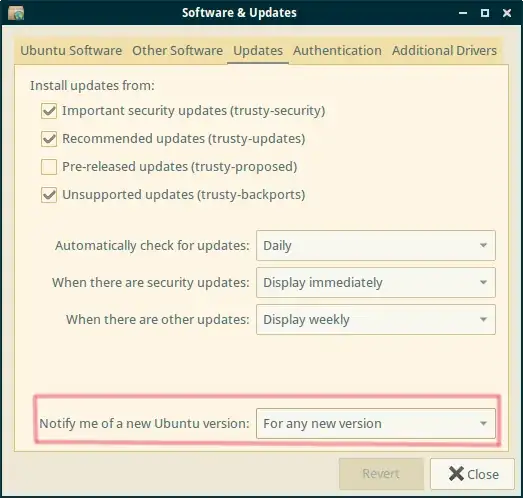Open the other updates Display weekly dropdown
The width and height of the screenshot is (523, 498).
pyautogui.click(x=376, y=320)
